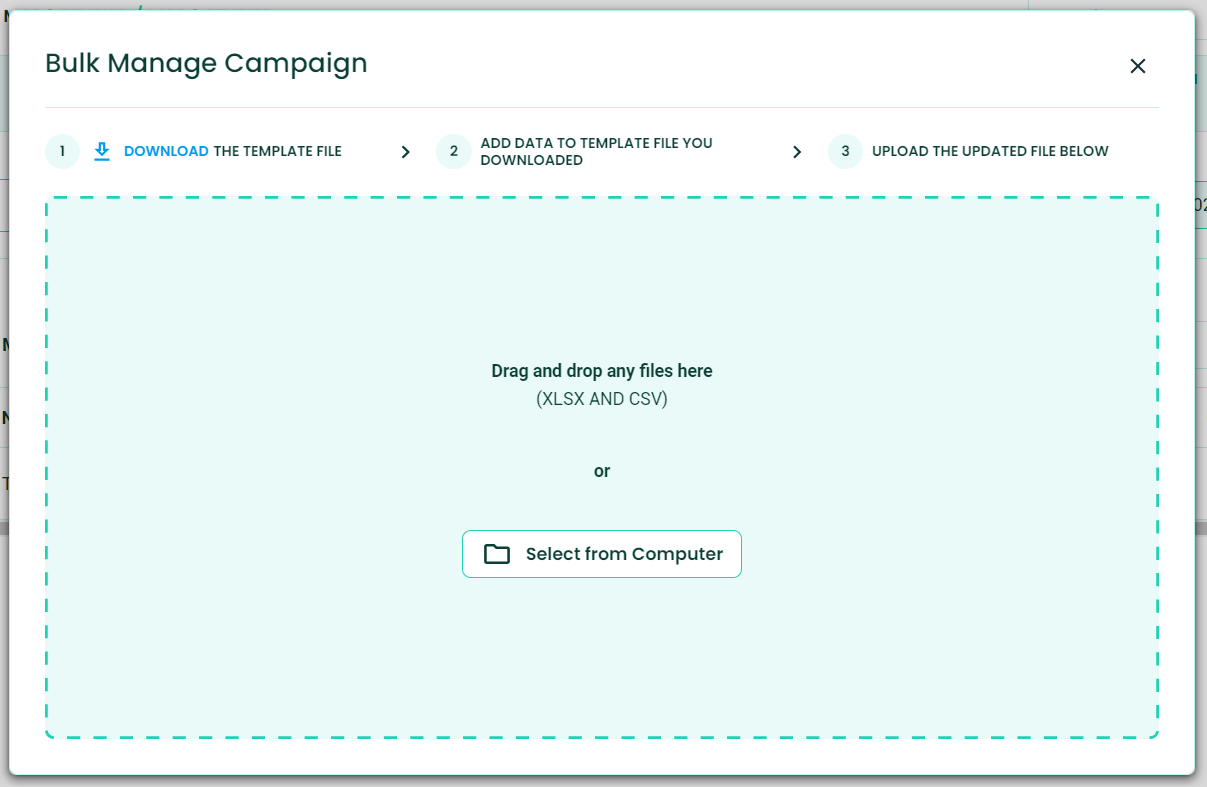The height and width of the screenshot is (787, 1207).
Task: Click the horizontal divider under dialog title
Action: click(602, 107)
